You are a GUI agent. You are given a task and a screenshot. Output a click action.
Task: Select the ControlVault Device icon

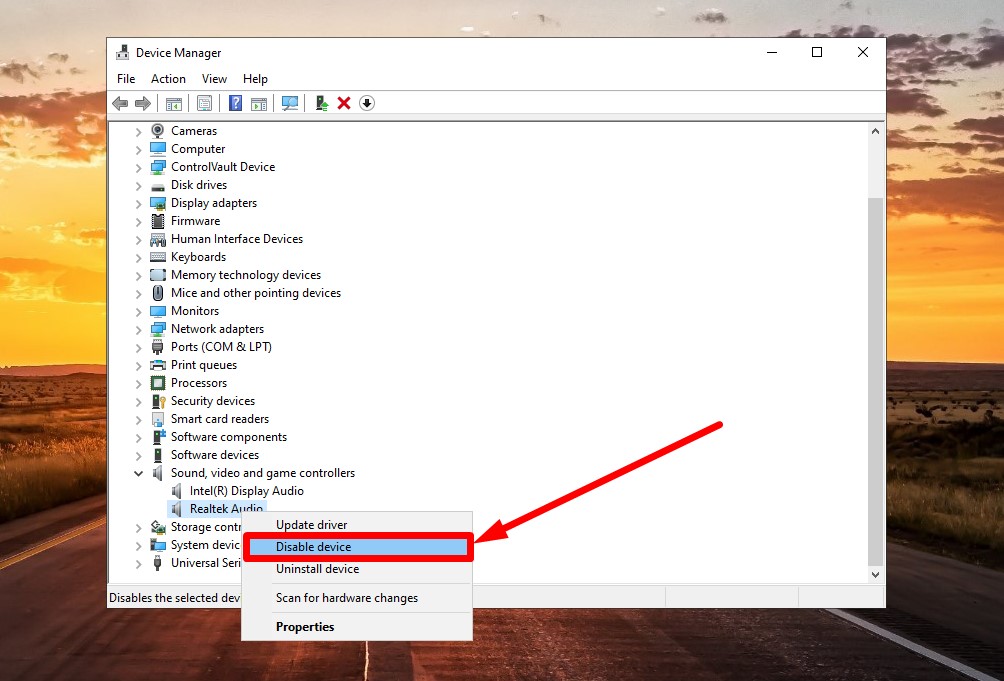[x=158, y=167]
